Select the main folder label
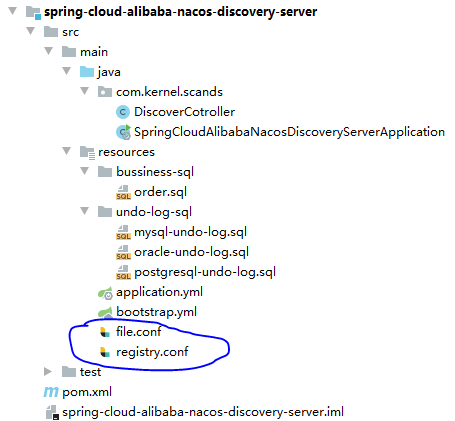 coord(94,52)
